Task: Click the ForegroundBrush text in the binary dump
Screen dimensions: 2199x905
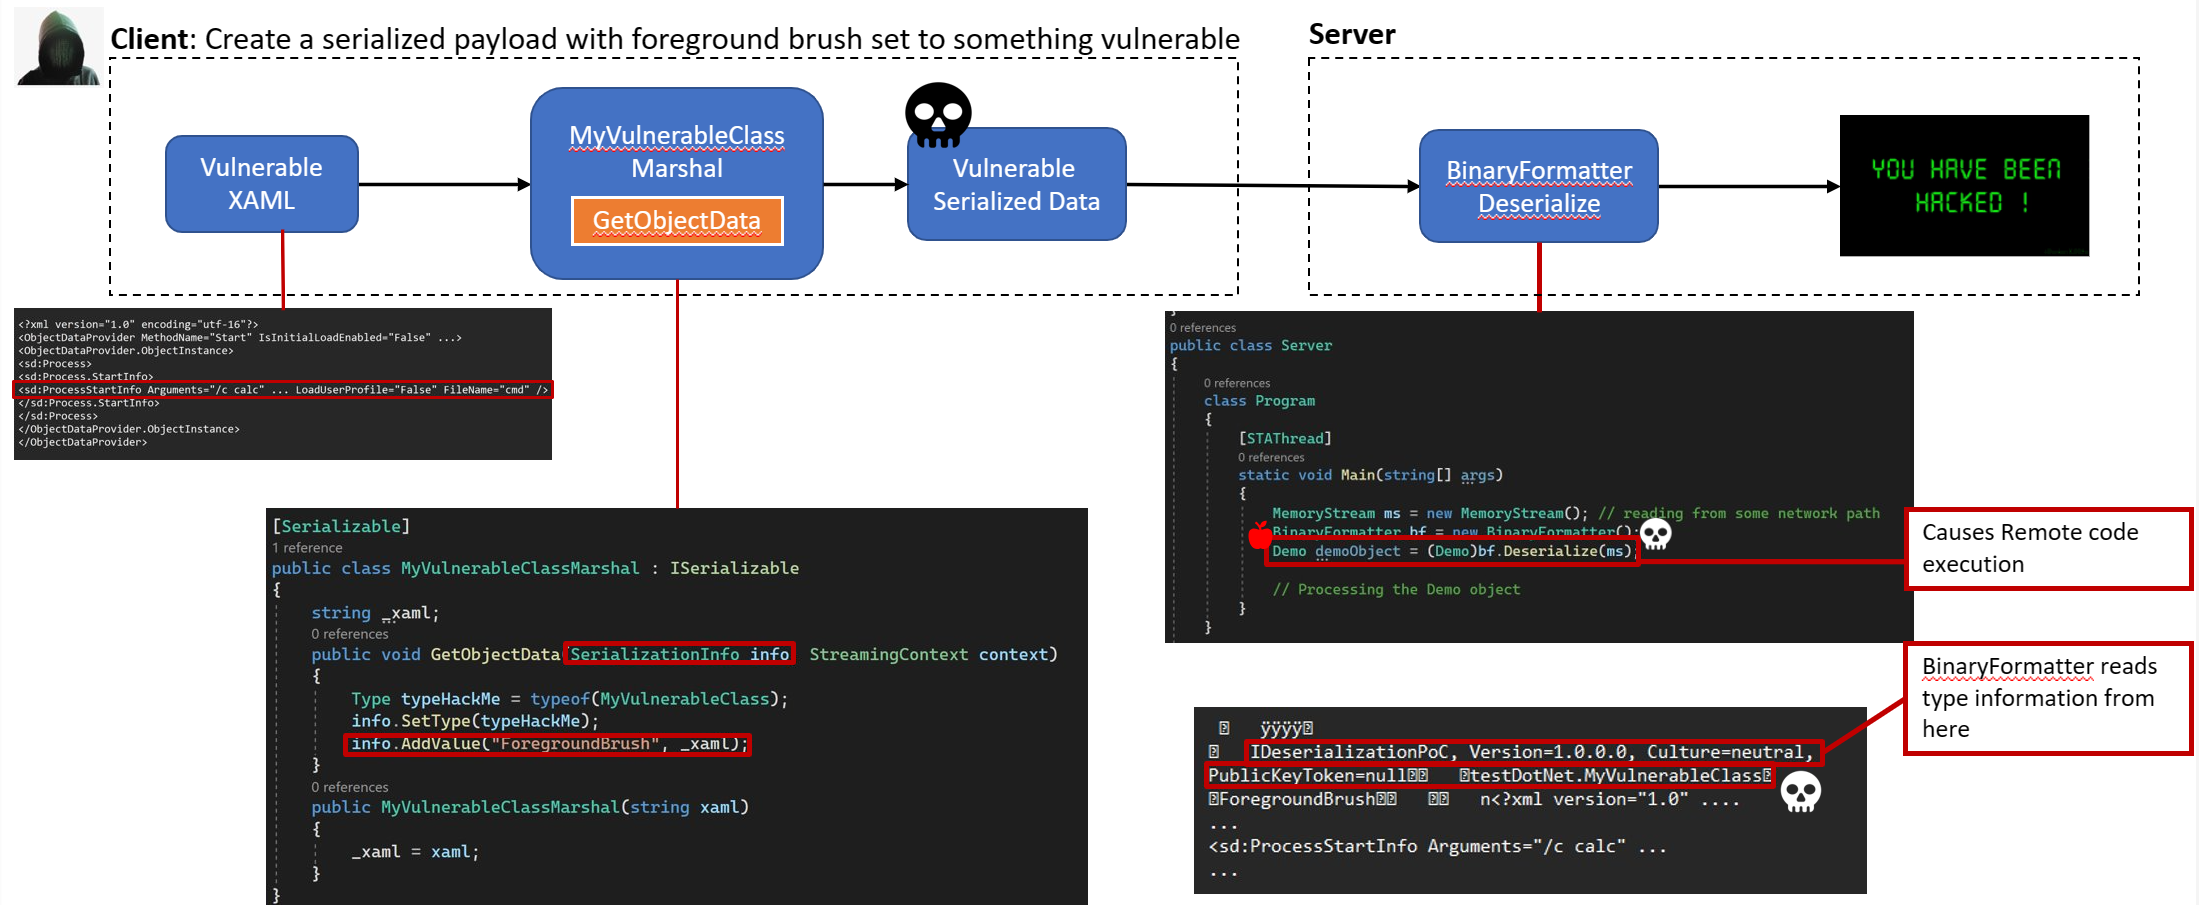Action: (1295, 799)
